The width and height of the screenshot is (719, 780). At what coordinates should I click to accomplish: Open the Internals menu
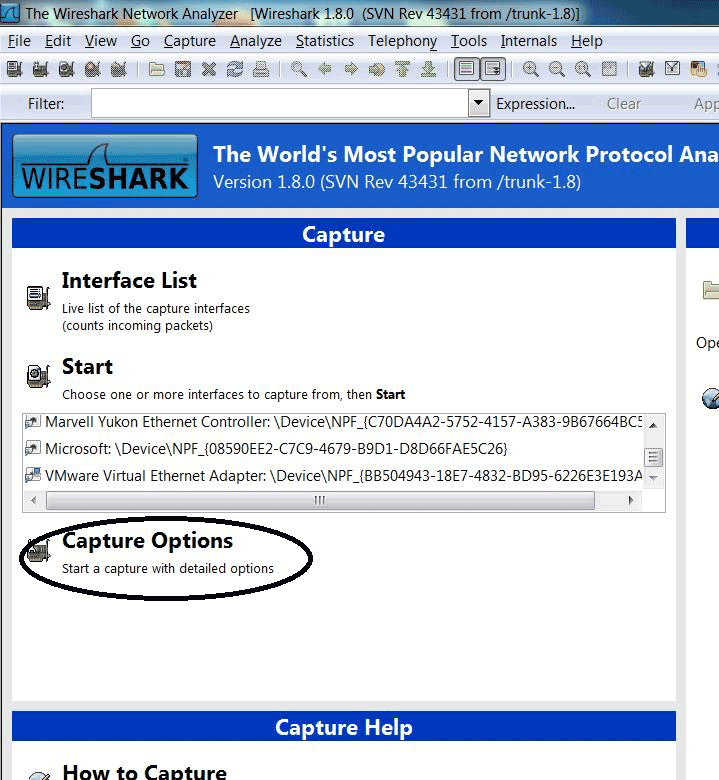(528, 41)
